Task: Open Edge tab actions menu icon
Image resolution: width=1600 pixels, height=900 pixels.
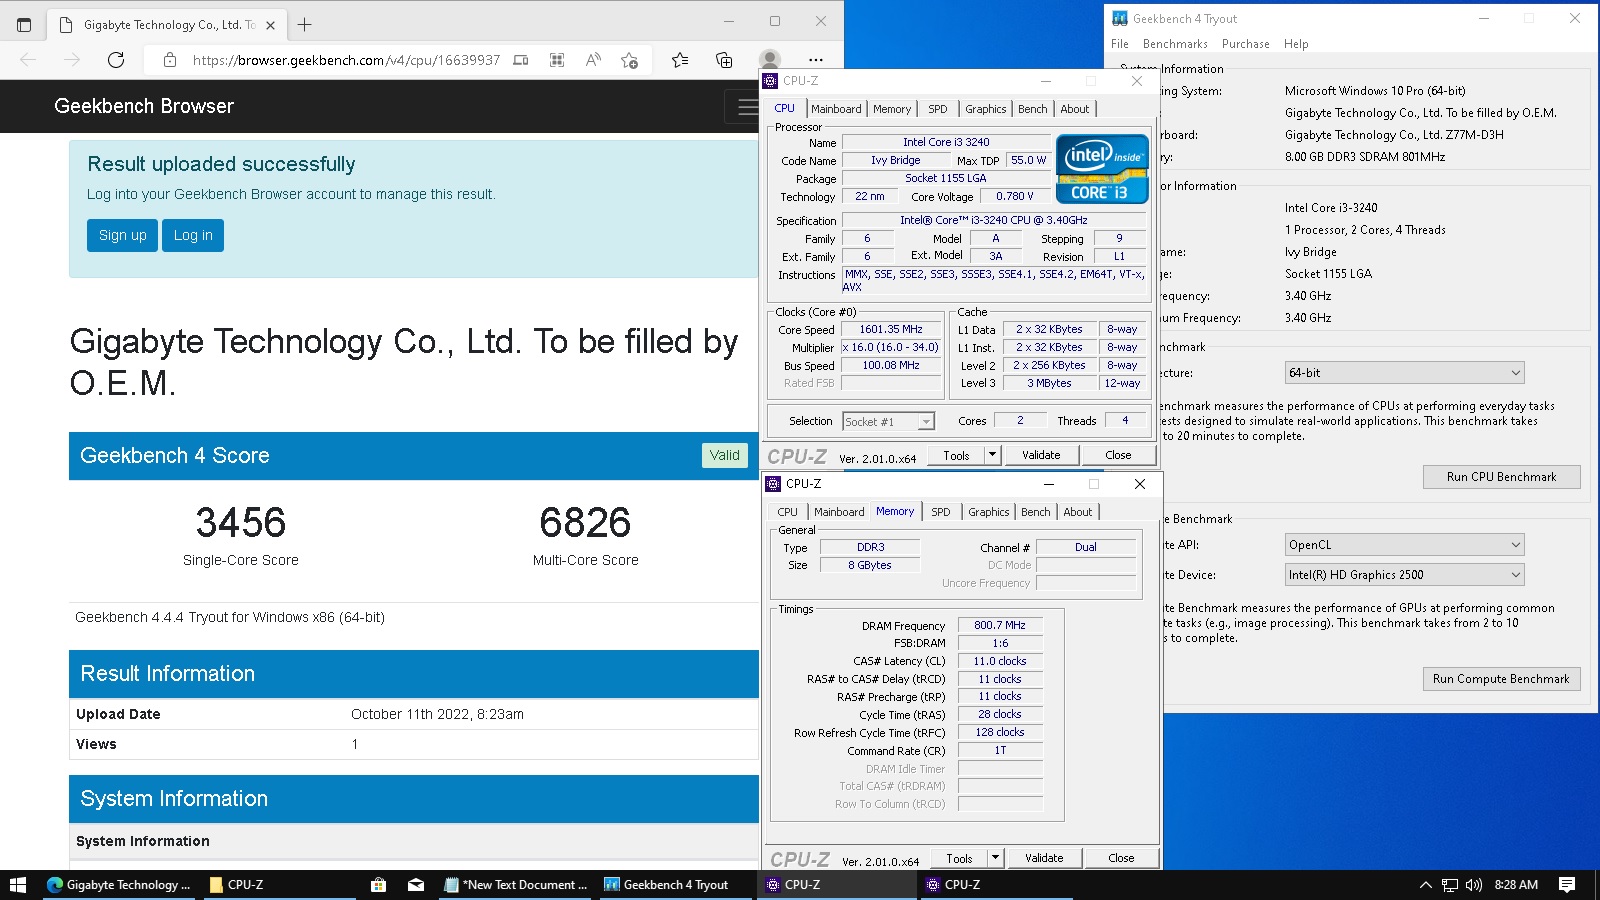Action: click(x=24, y=24)
